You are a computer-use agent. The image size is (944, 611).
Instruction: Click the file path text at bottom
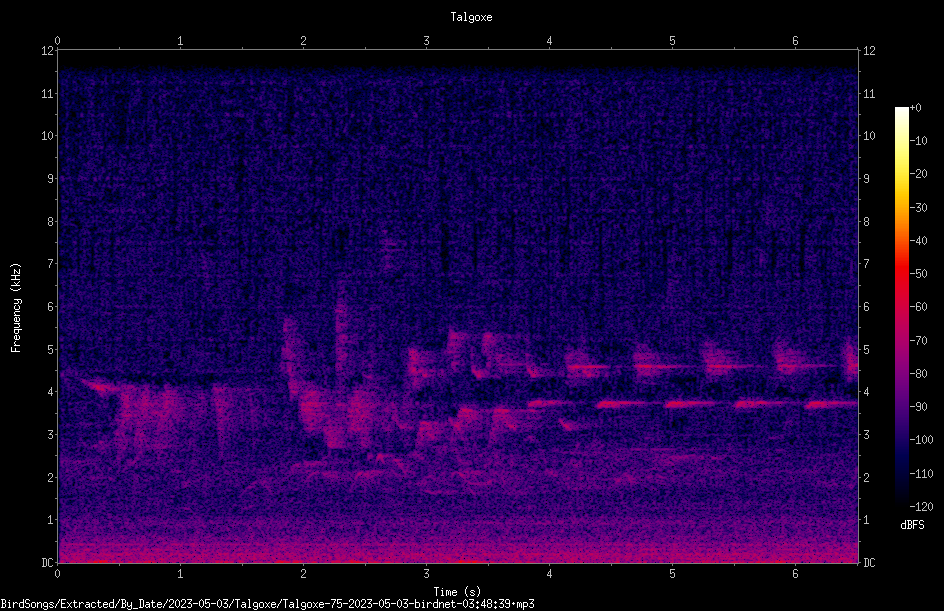point(267,604)
